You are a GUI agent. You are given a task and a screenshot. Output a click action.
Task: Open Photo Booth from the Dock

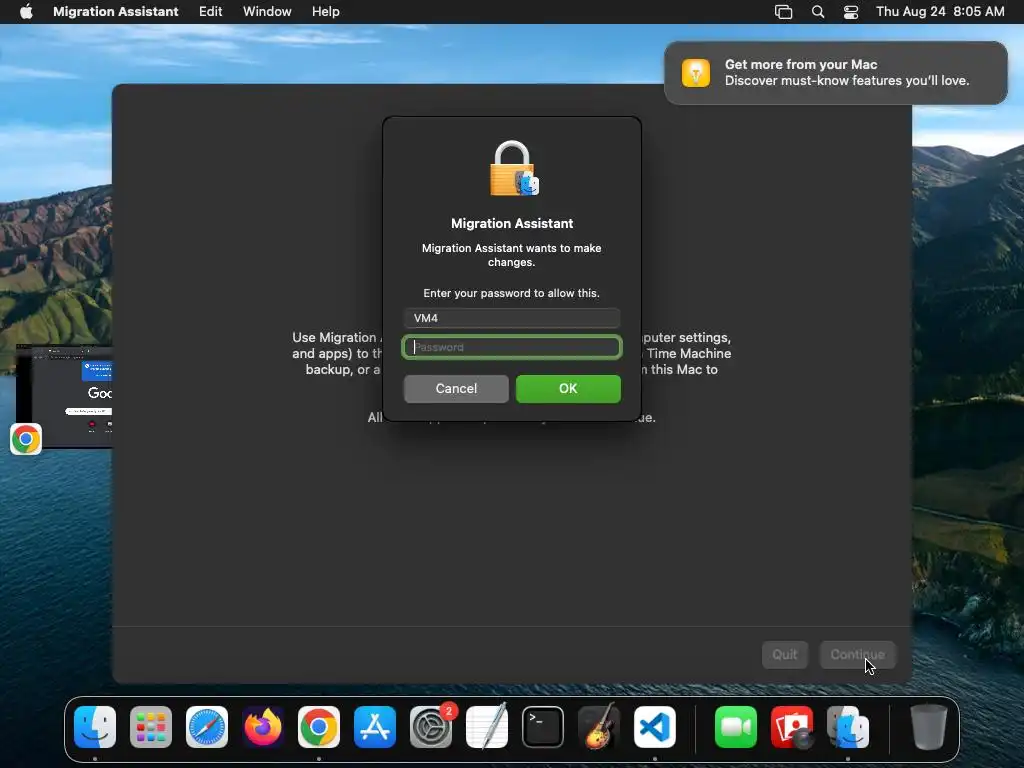(x=792, y=727)
